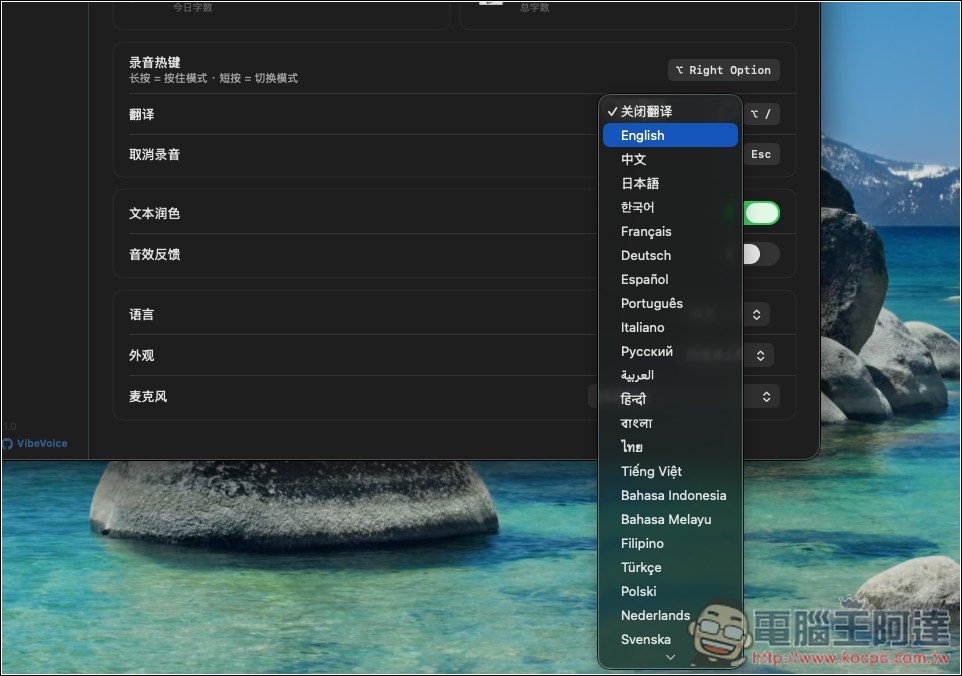The height and width of the screenshot is (676, 962).
Task: Expand more languages via the bottom chevron
Action: [670, 657]
